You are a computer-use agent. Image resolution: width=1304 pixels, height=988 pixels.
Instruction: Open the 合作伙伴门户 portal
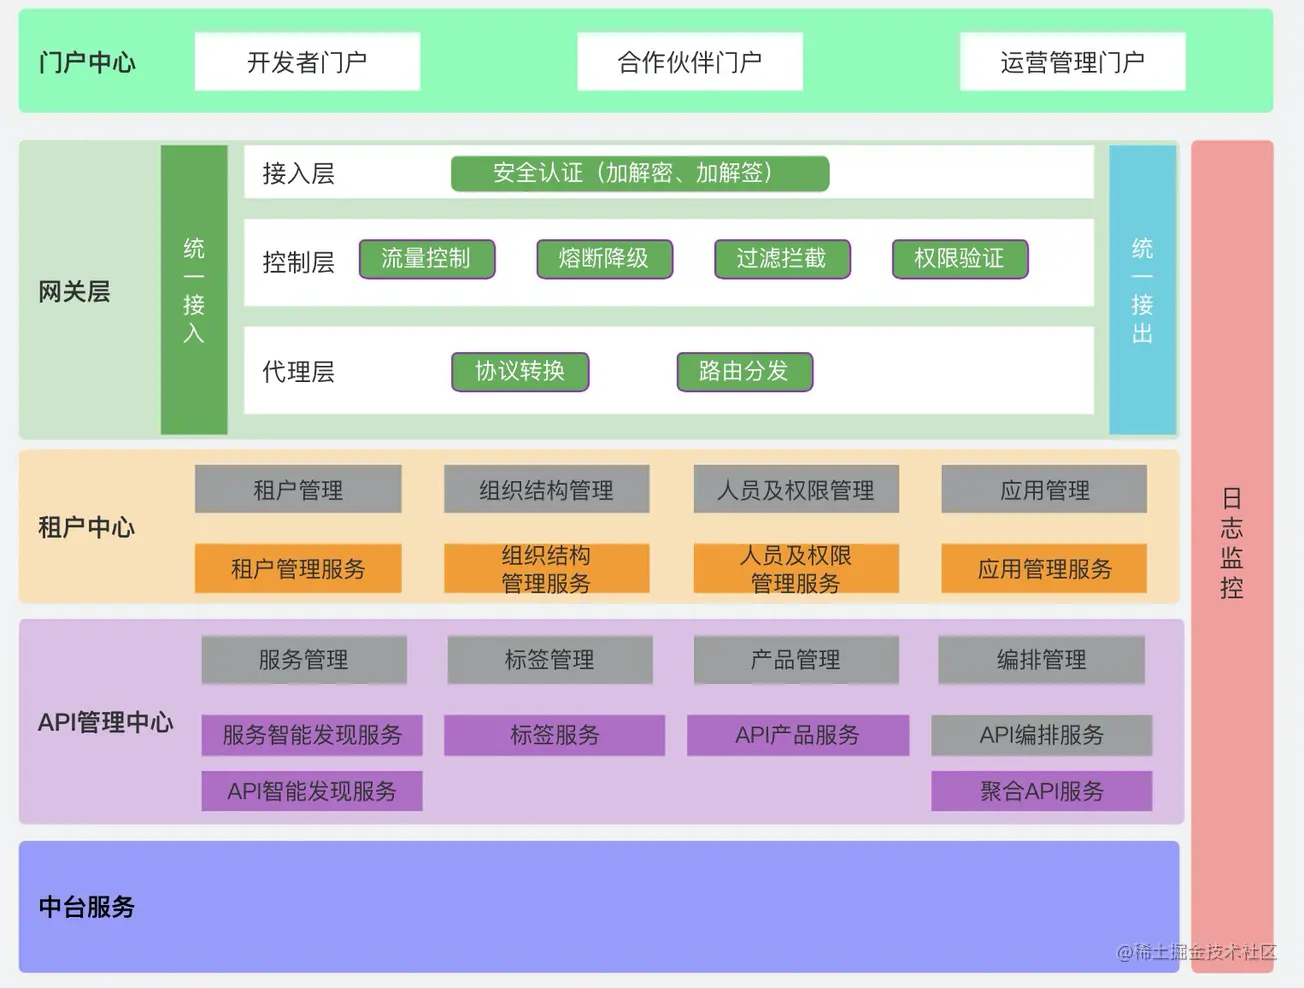pos(689,61)
